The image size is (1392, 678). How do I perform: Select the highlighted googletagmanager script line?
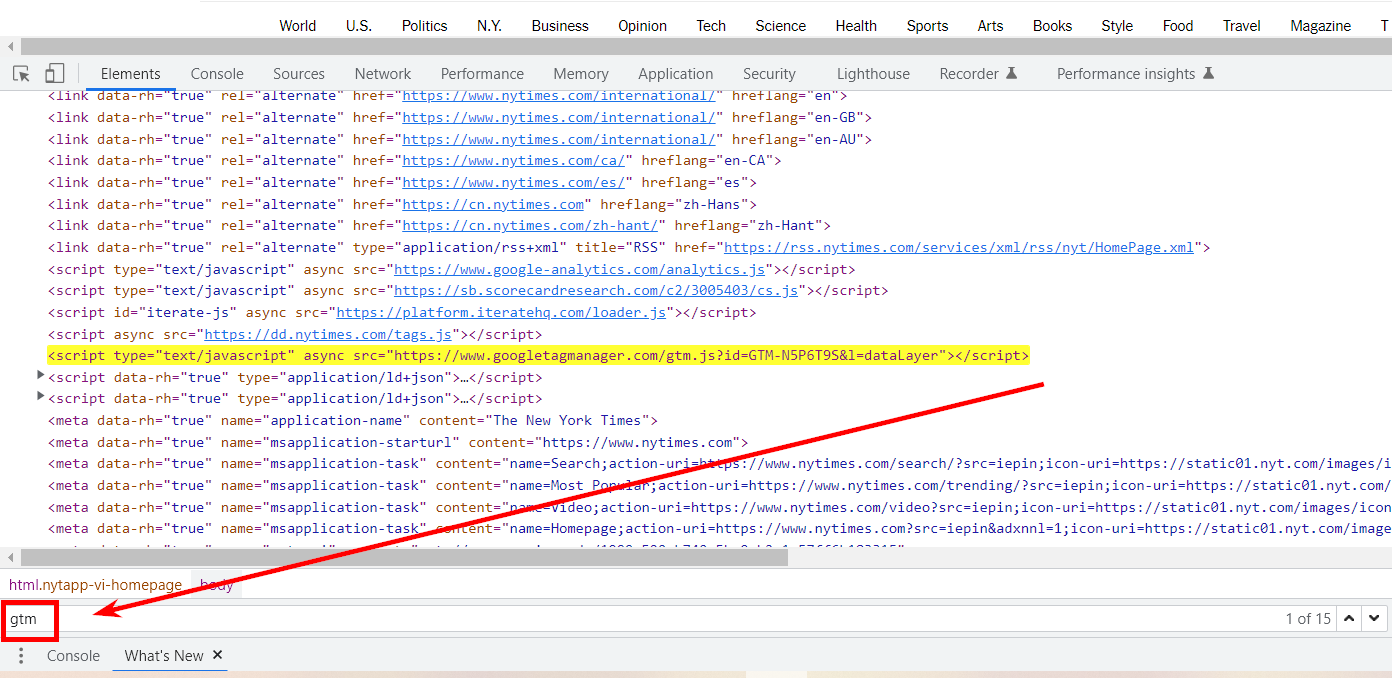(x=539, y=356)
